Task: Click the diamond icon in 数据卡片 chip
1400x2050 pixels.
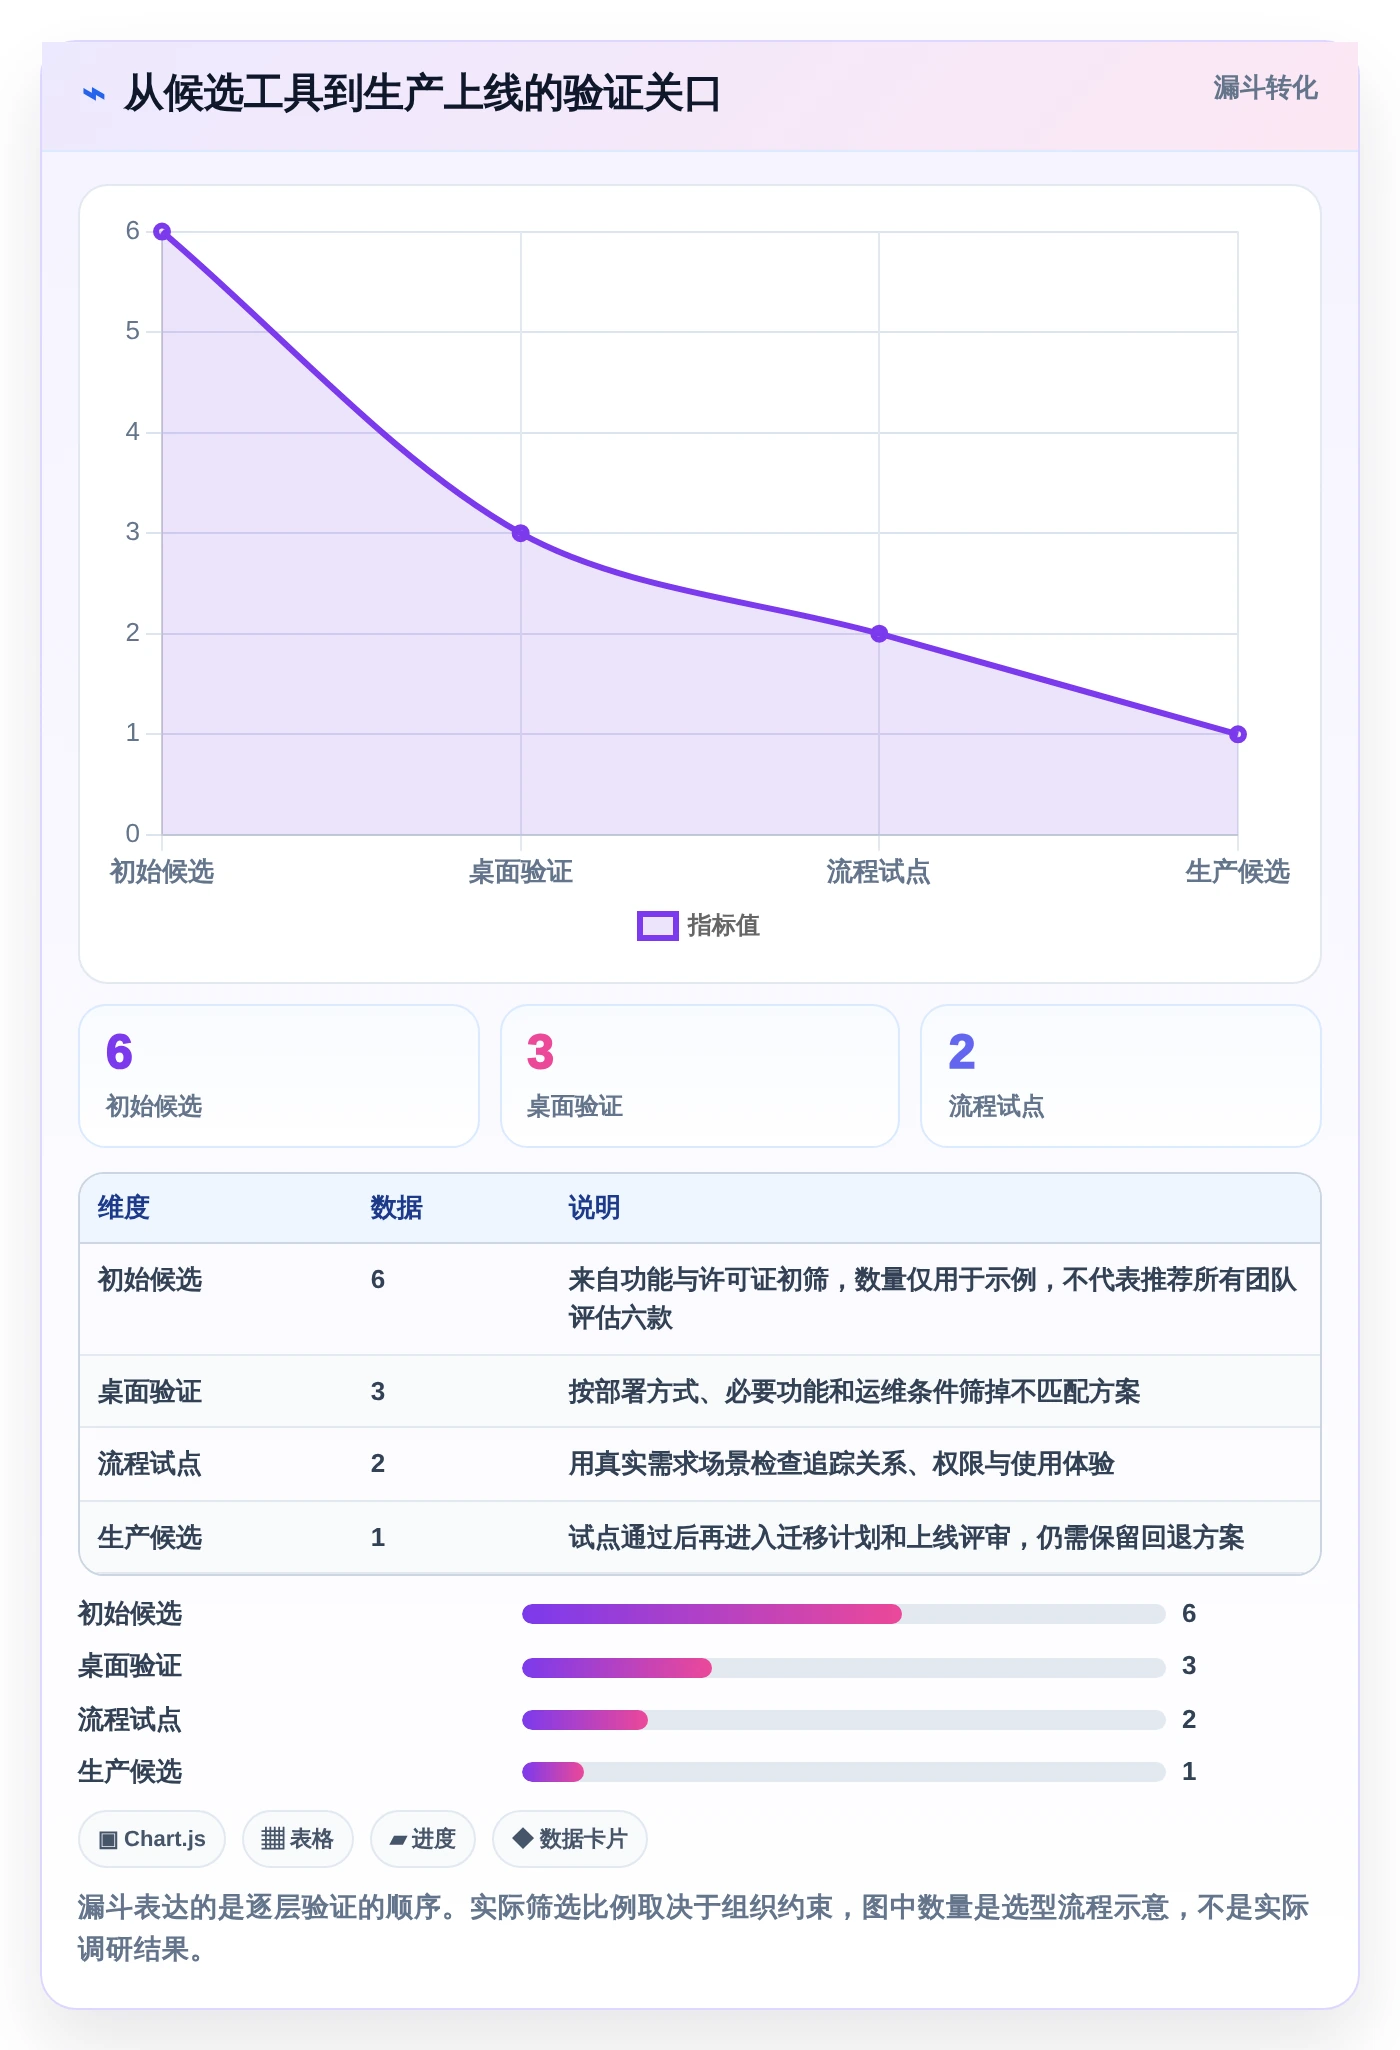Action: (x=522, y=1838)
